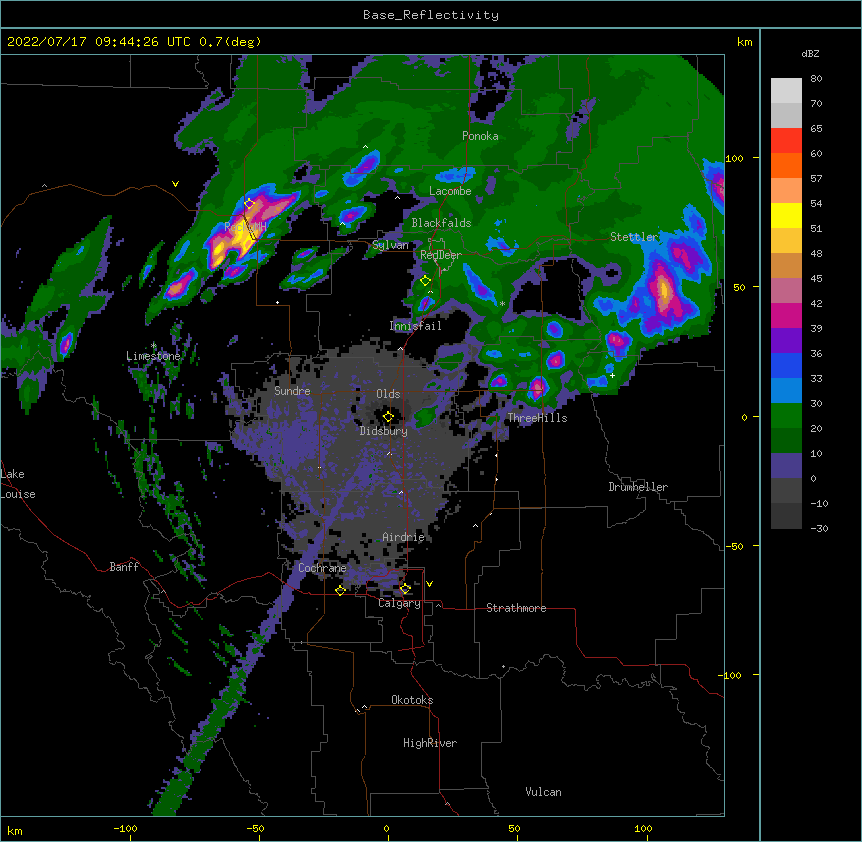This screenshot has width=862, height=842.
Task: Click the 45 value on dBZ scale
Action: tap(816, 278)
